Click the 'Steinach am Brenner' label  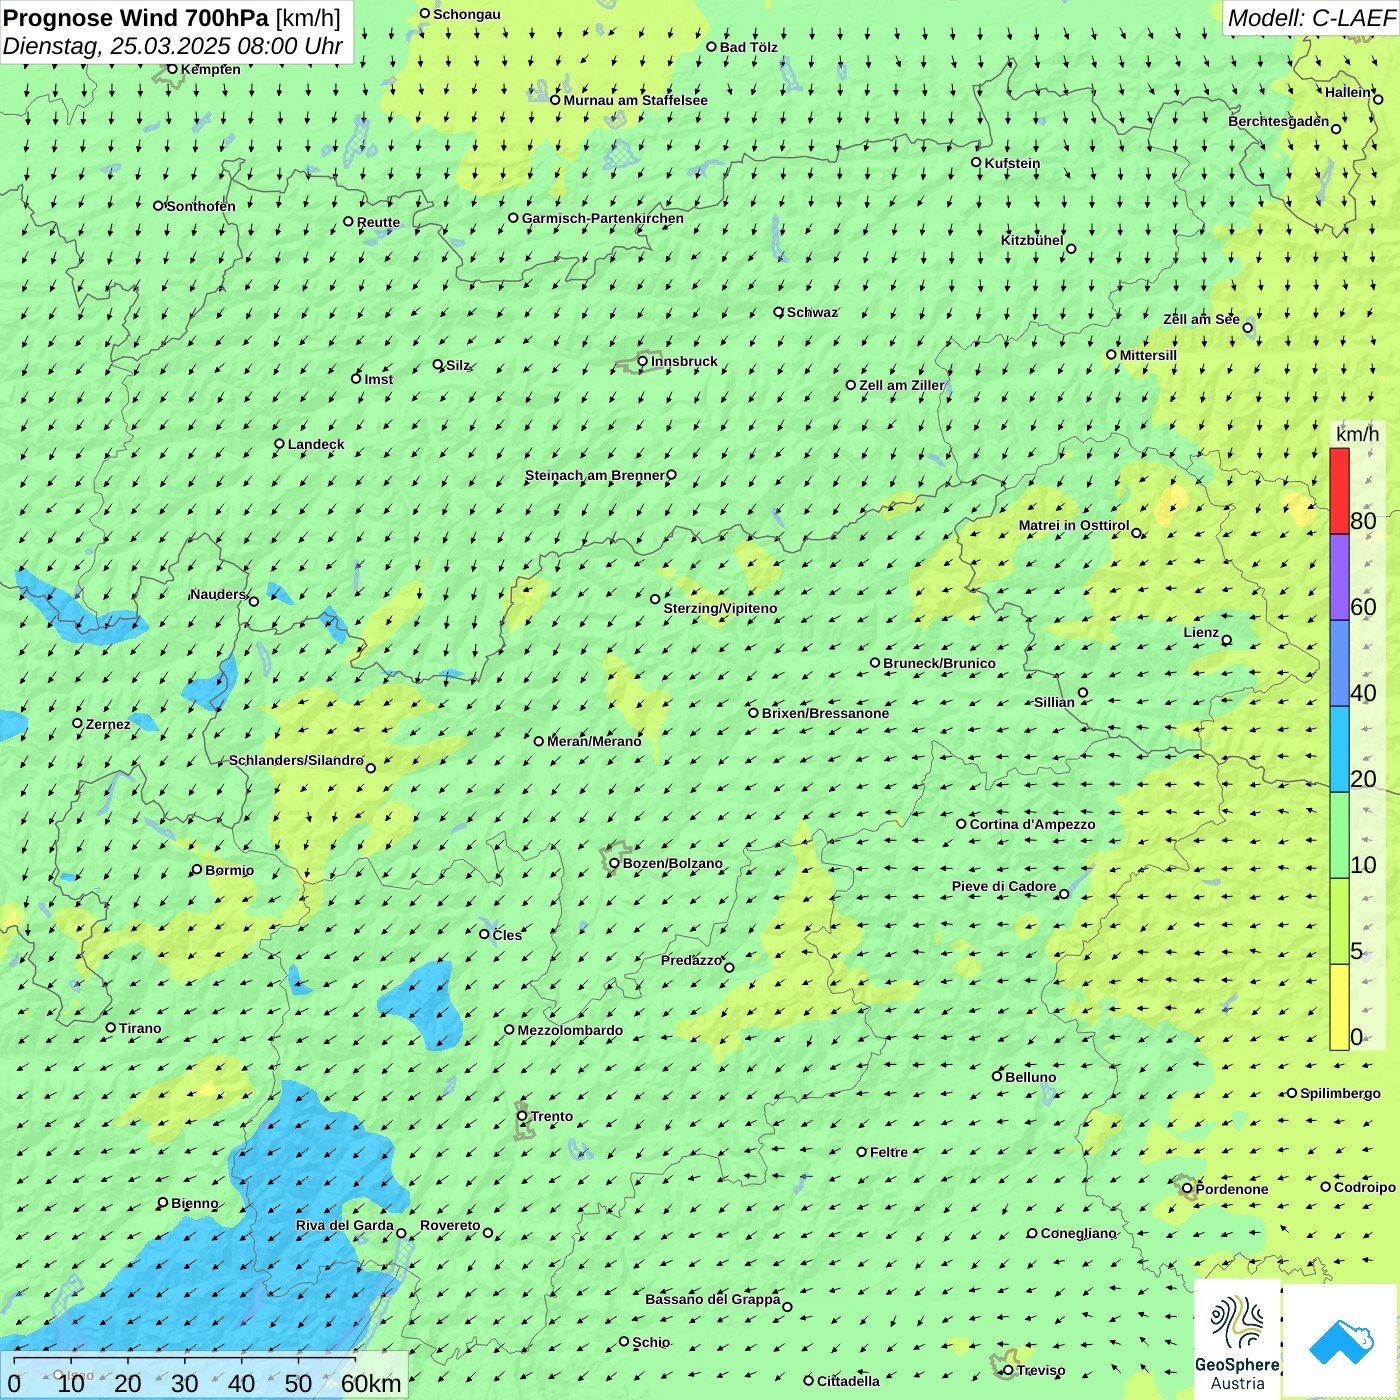[x=595, y=475]
